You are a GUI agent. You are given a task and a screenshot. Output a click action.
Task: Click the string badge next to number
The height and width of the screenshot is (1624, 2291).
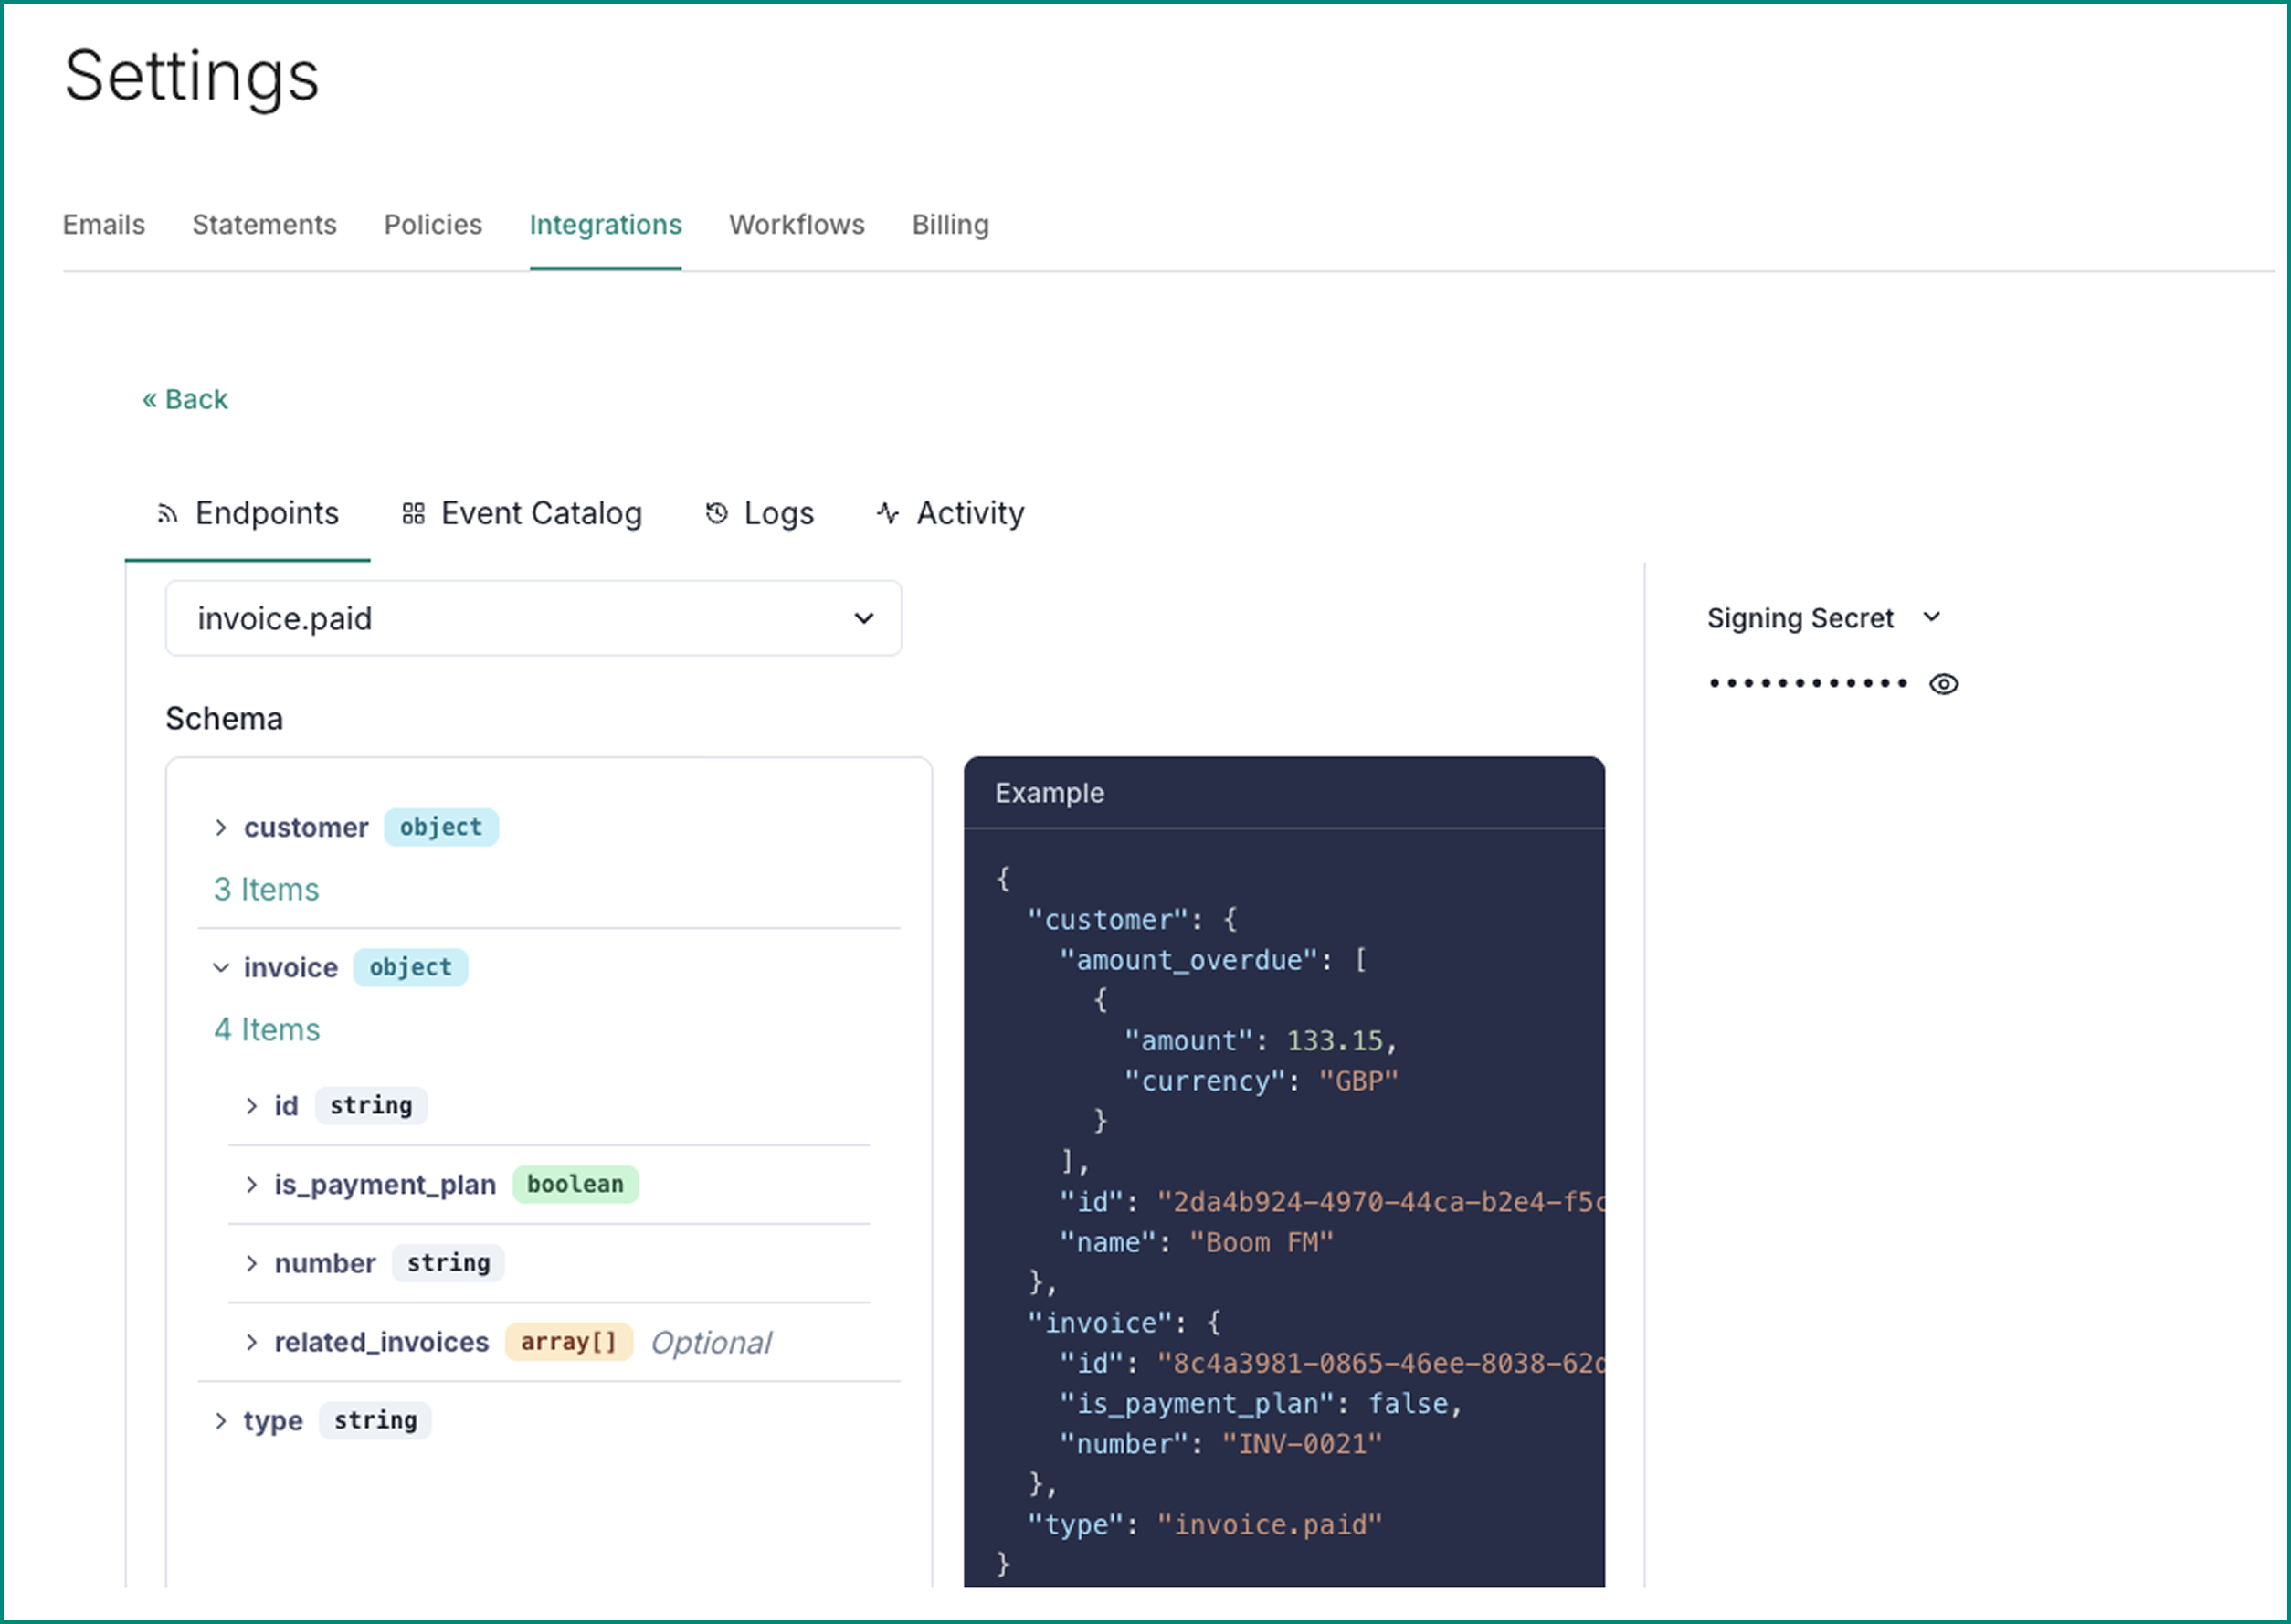point(448,1263)
